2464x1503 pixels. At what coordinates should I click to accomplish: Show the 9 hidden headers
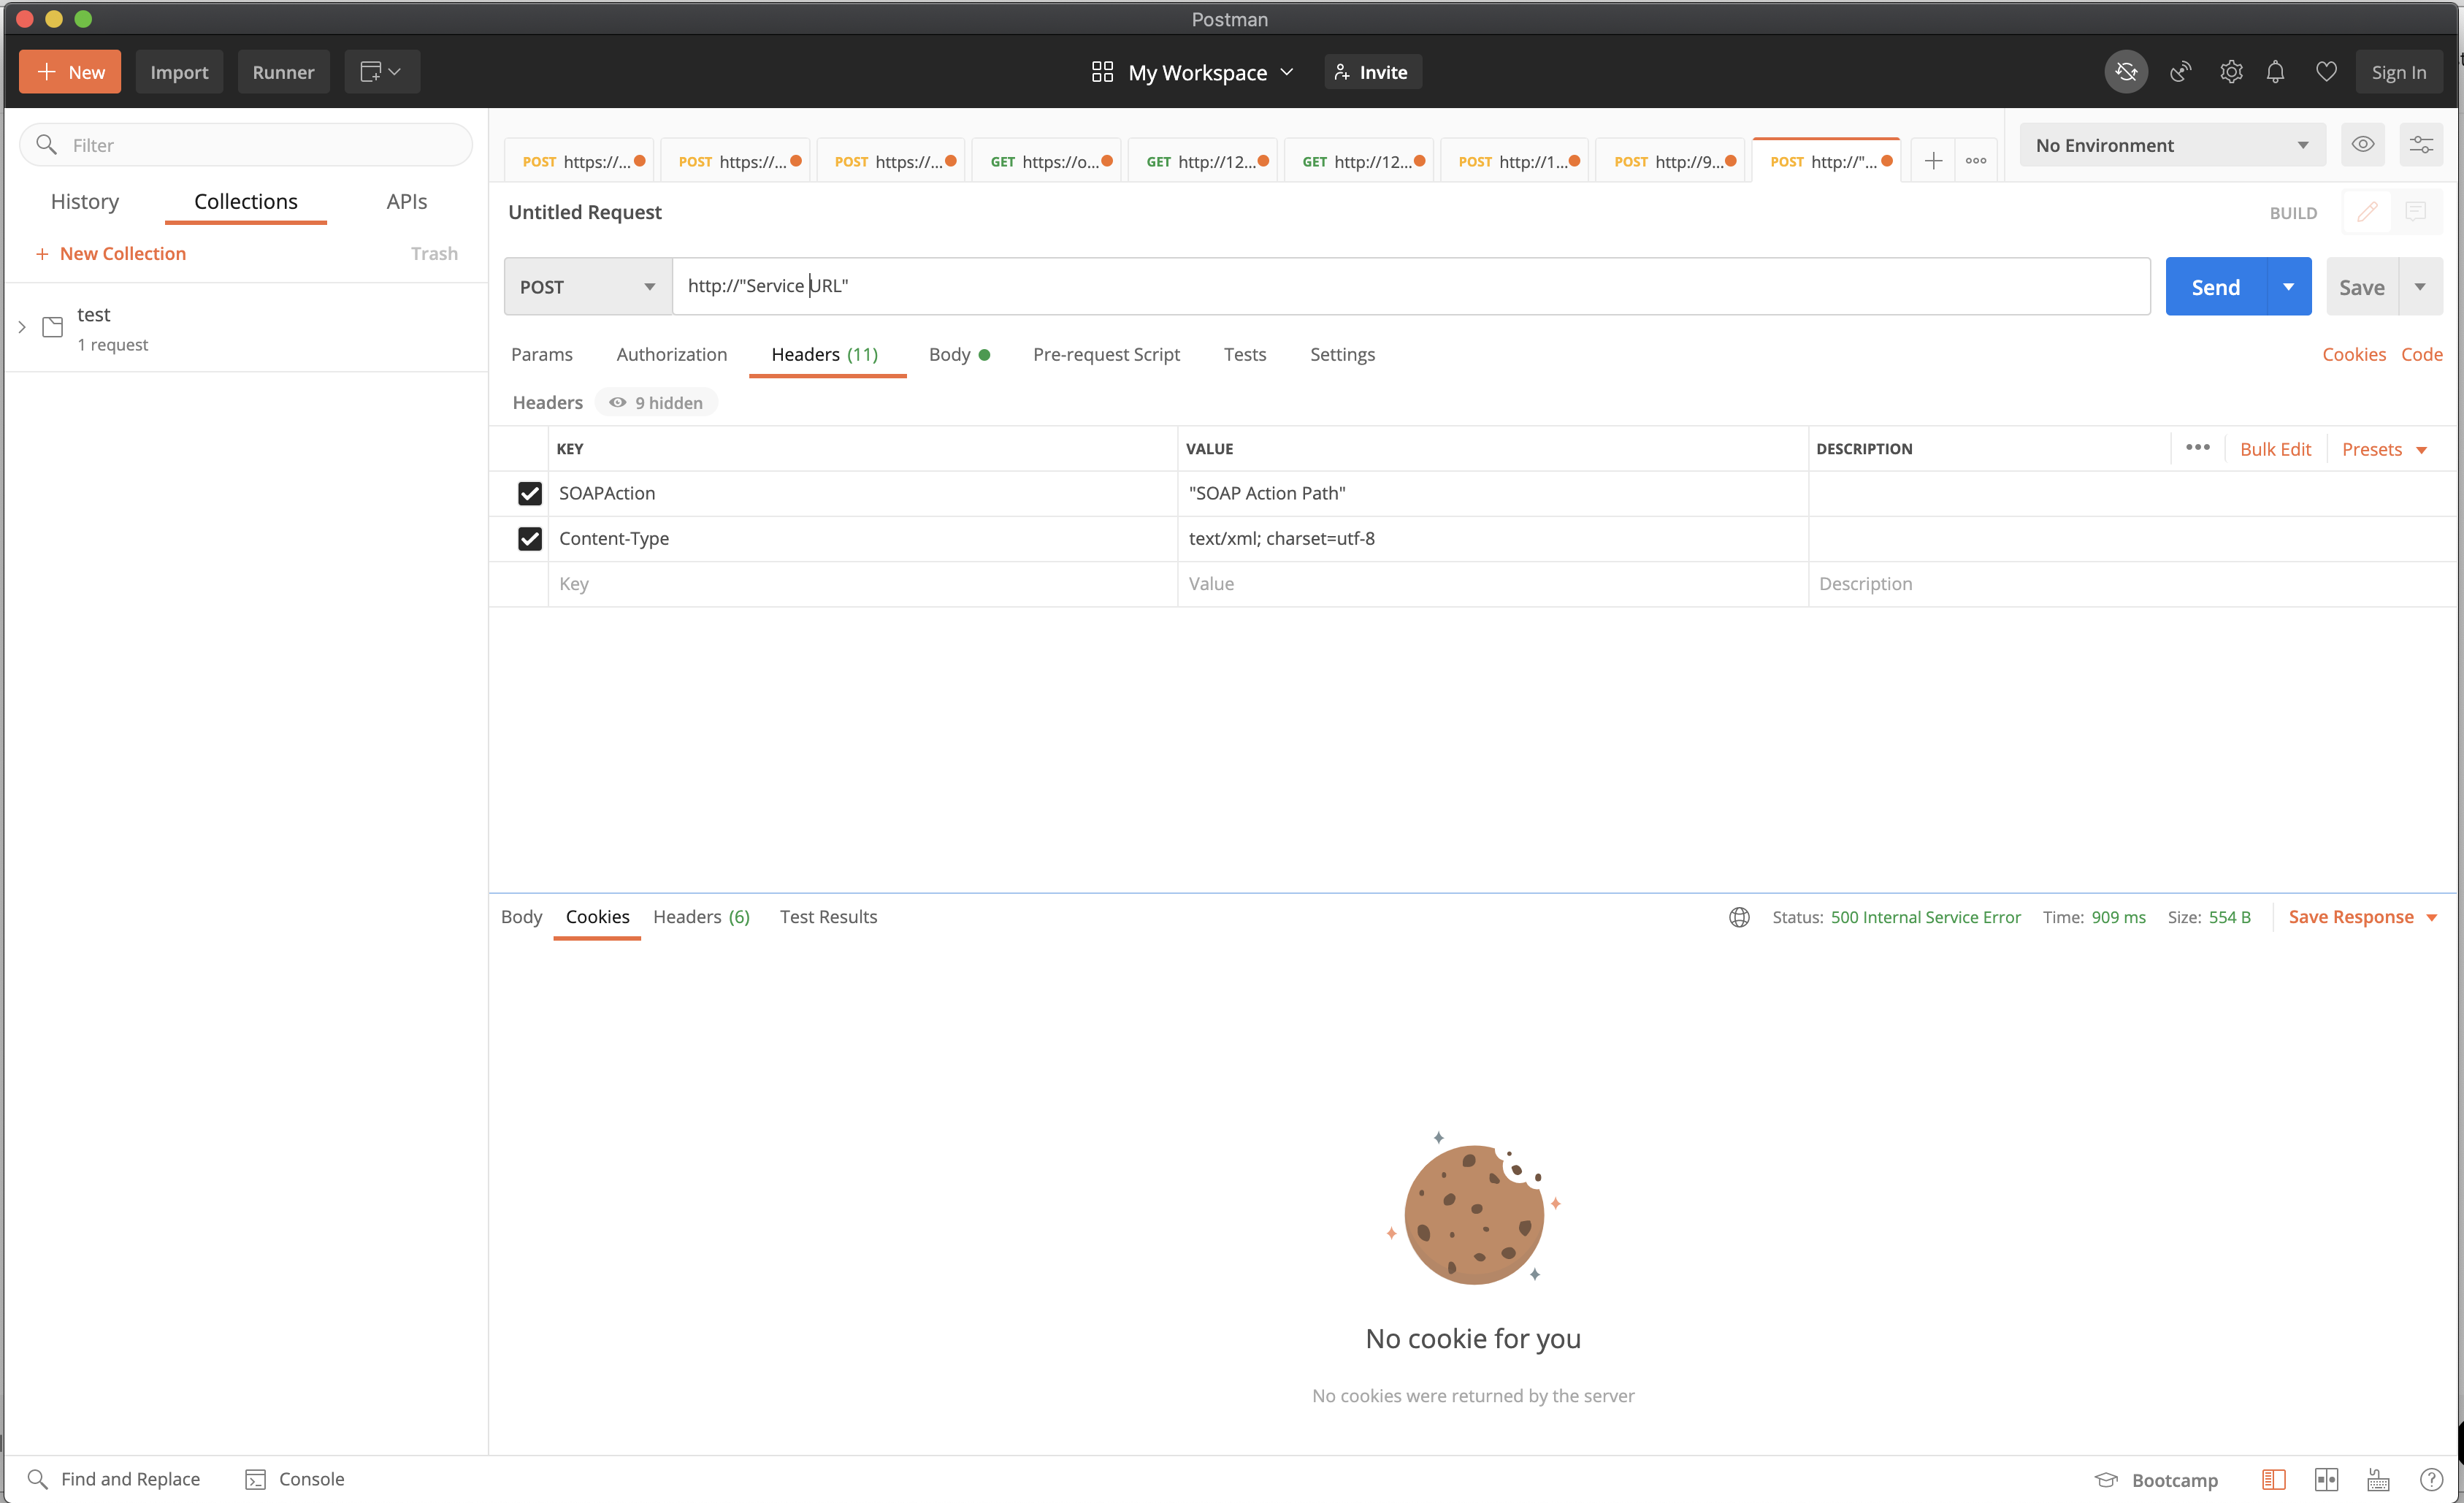point(657,403)
